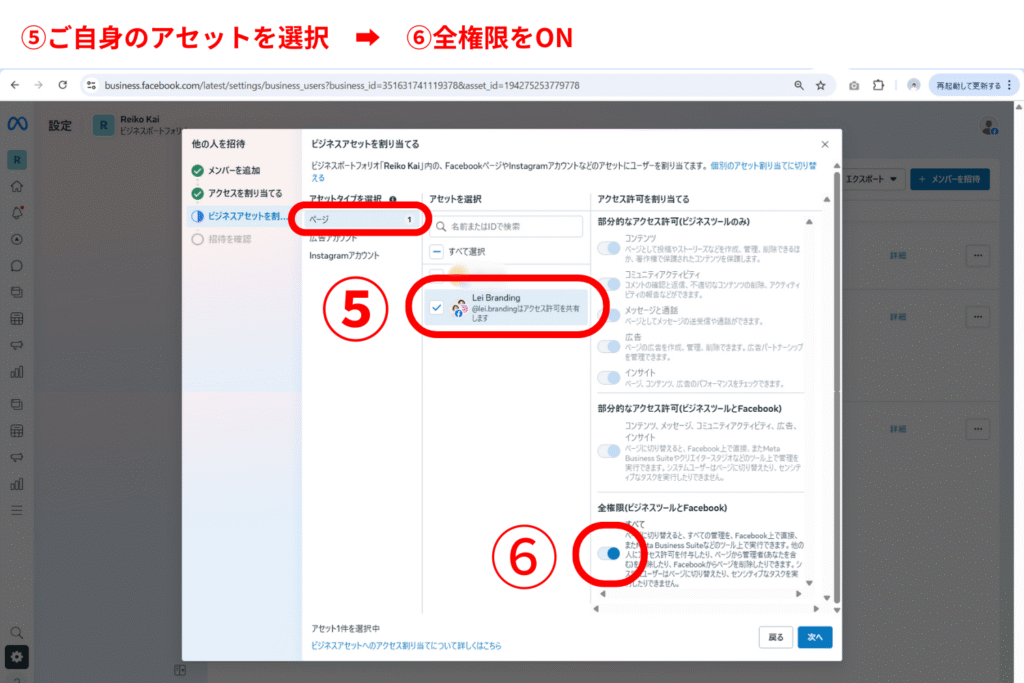Open the first row's three-dots menu

977,255
